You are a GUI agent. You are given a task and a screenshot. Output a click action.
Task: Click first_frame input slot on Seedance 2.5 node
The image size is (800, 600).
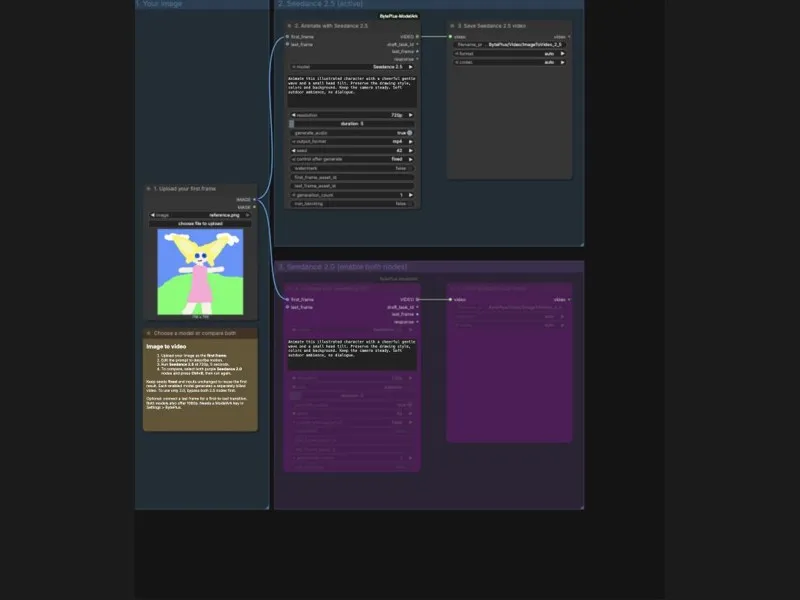(x=287, y=37)
